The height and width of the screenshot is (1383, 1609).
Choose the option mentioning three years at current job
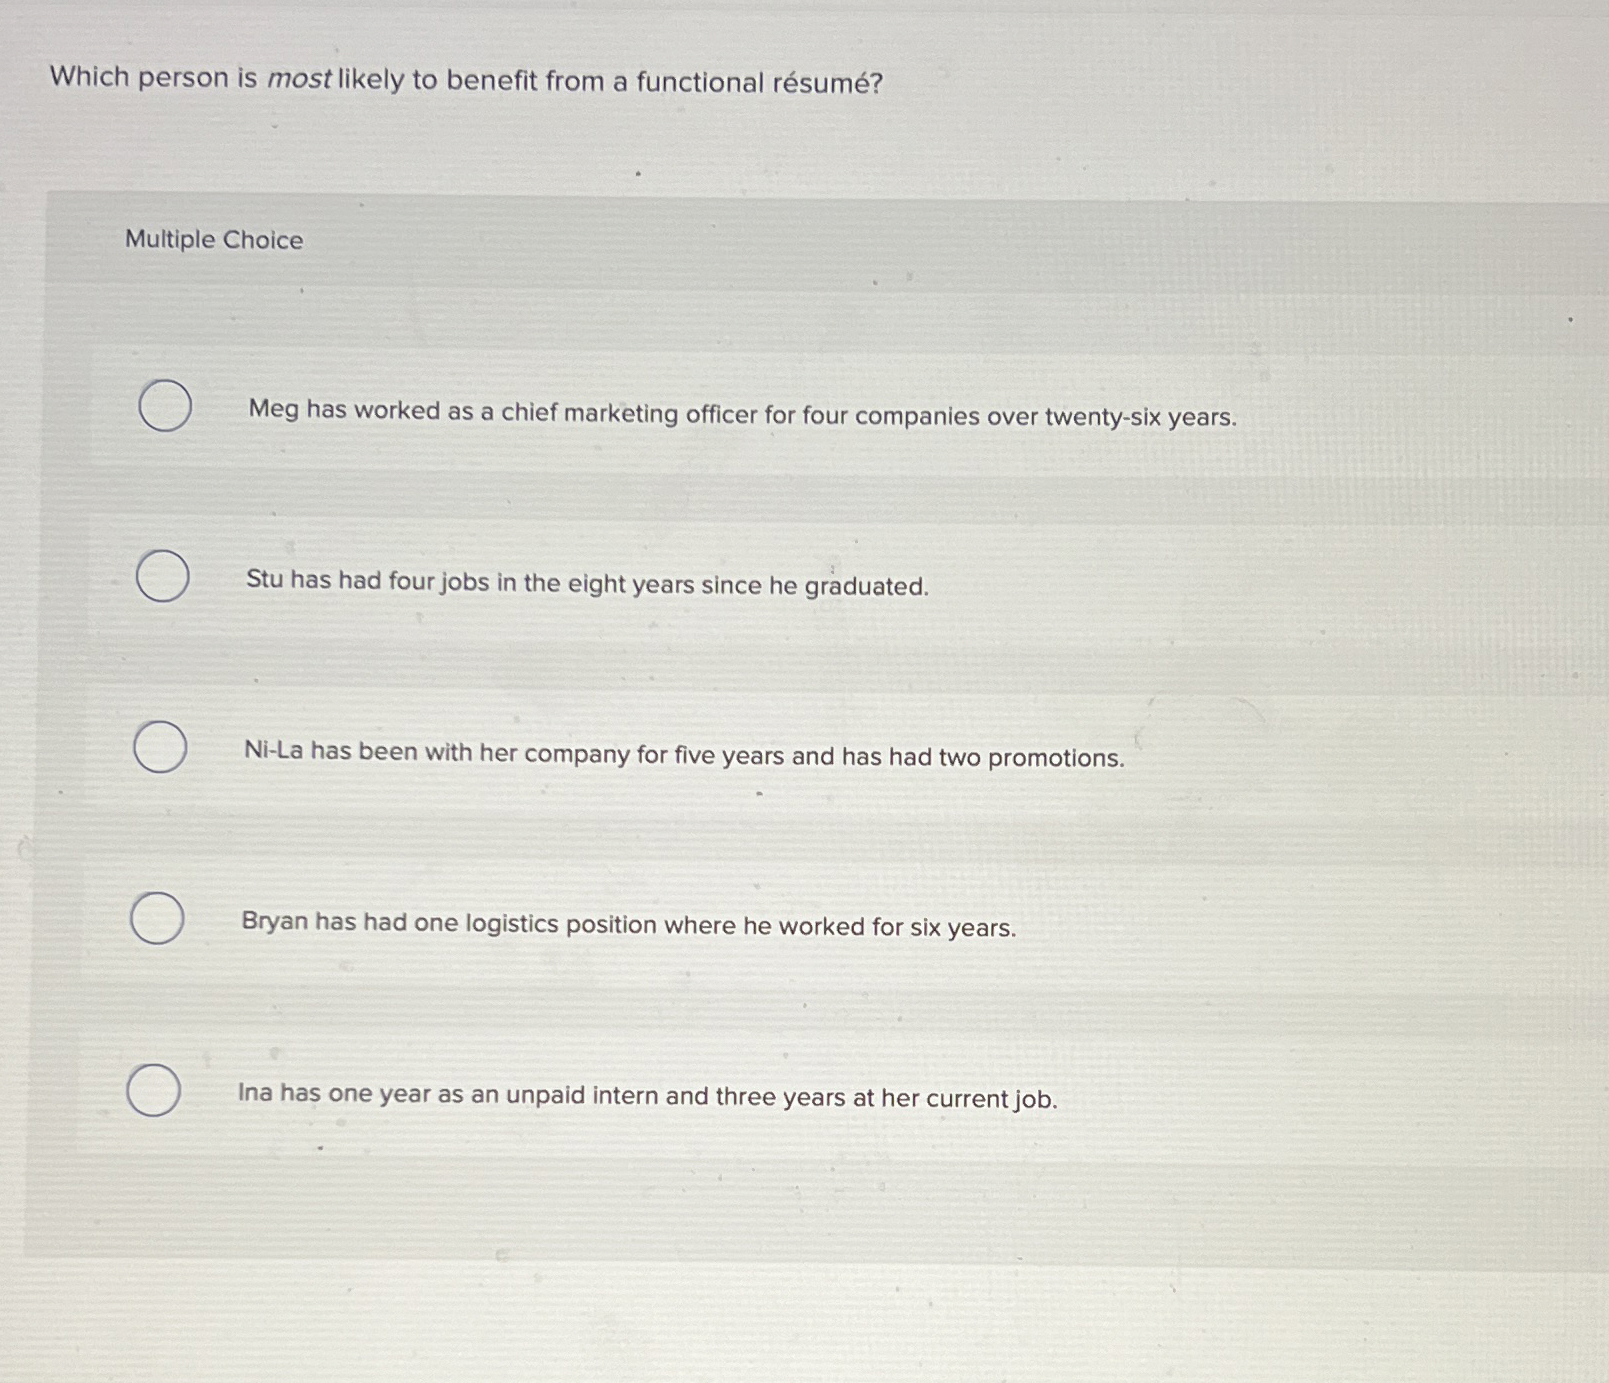[649, 1098]
